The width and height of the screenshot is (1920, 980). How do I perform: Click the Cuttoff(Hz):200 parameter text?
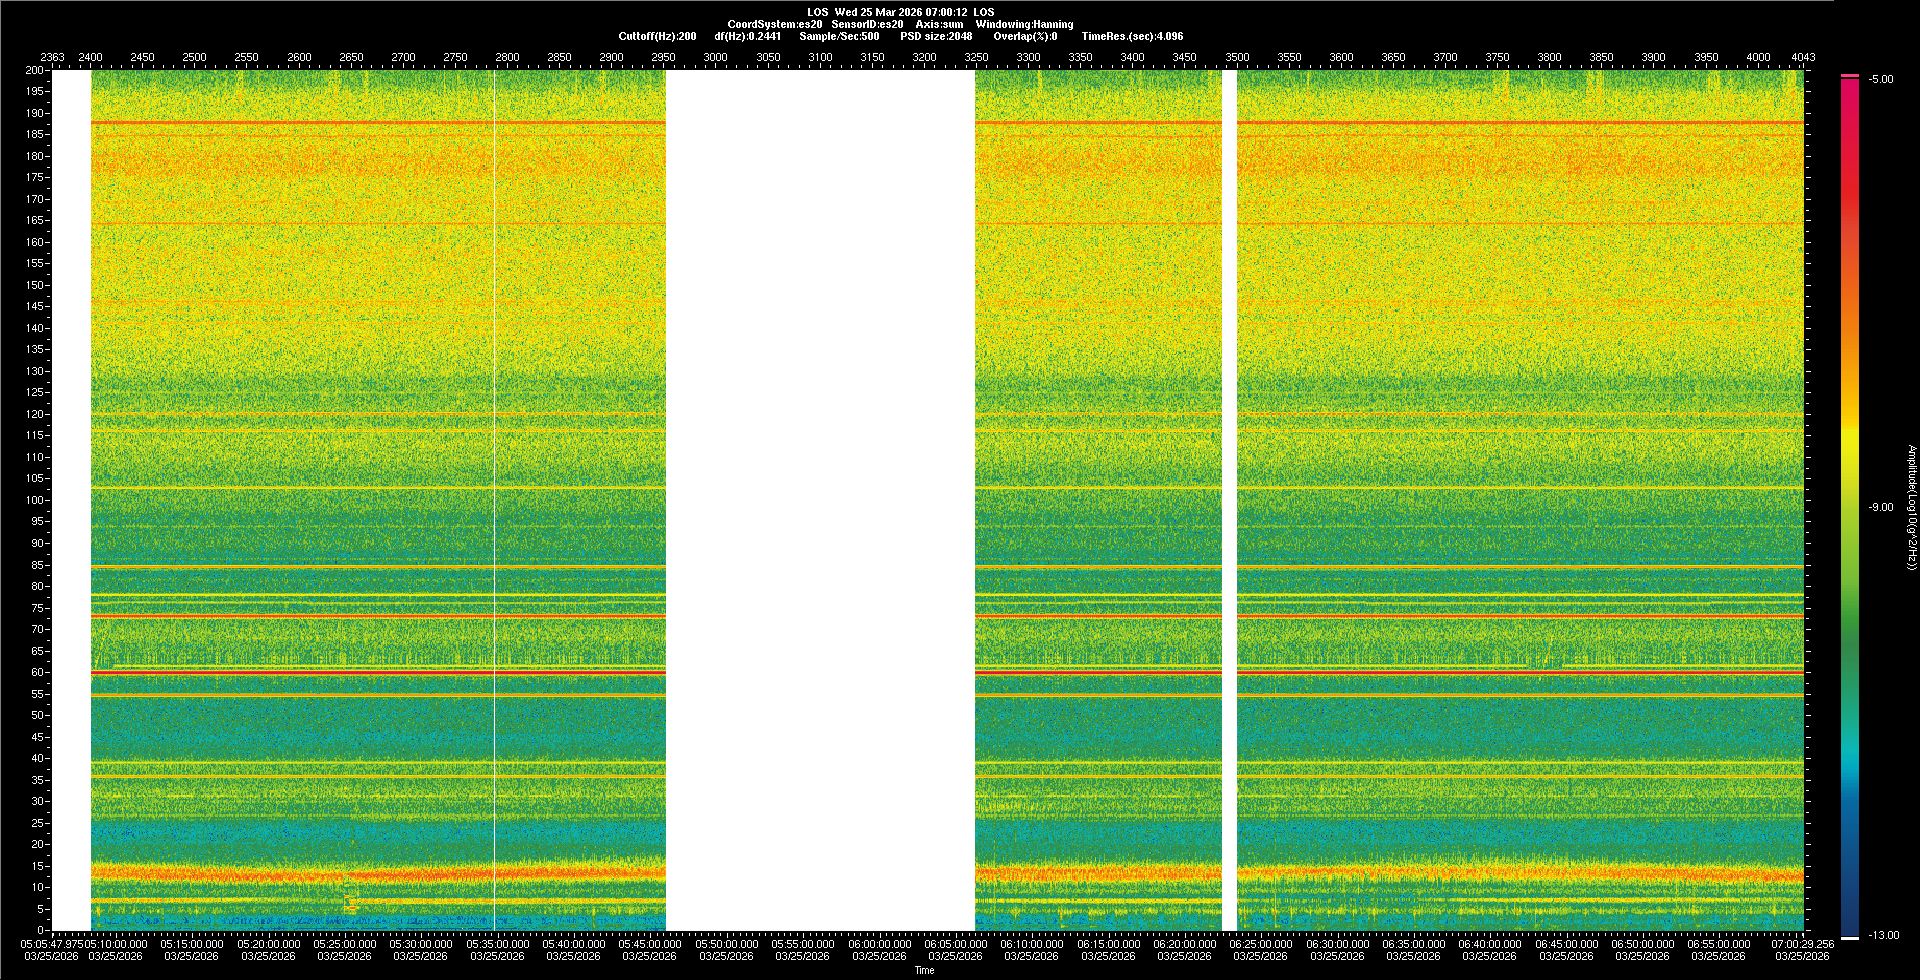[x=657, y=36]
